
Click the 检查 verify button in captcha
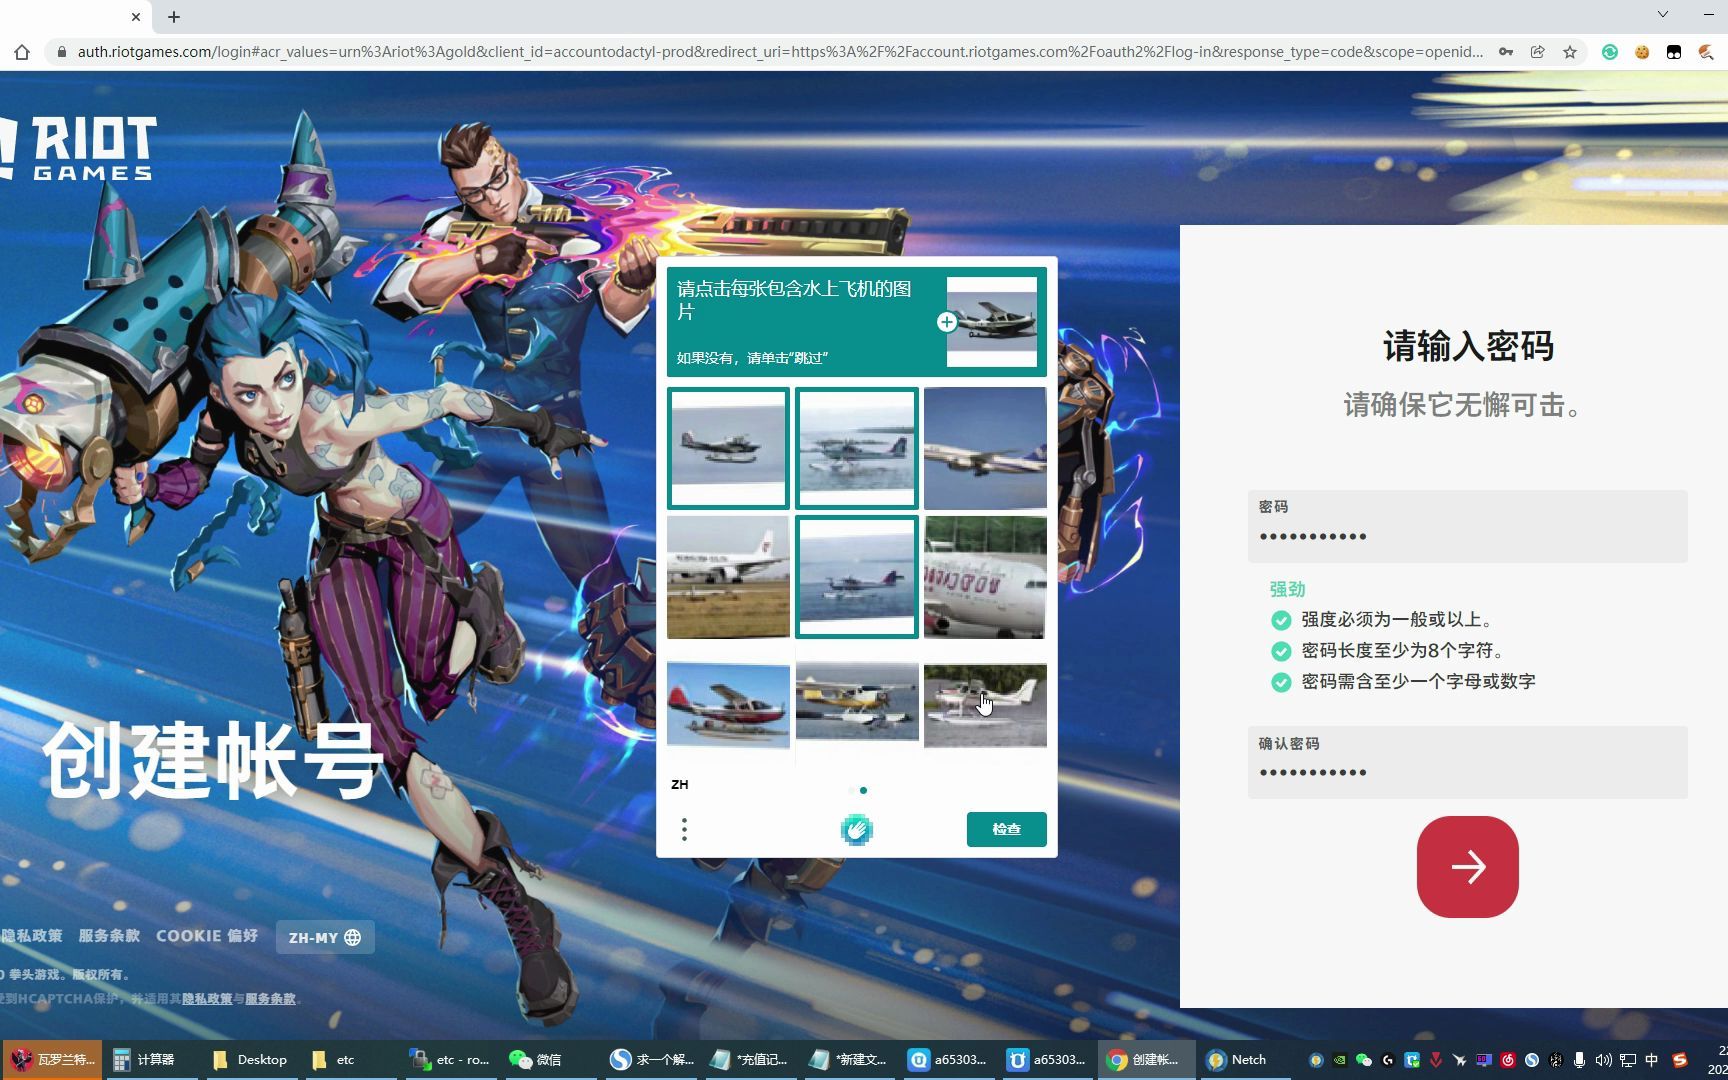(x=1006, y=829)
